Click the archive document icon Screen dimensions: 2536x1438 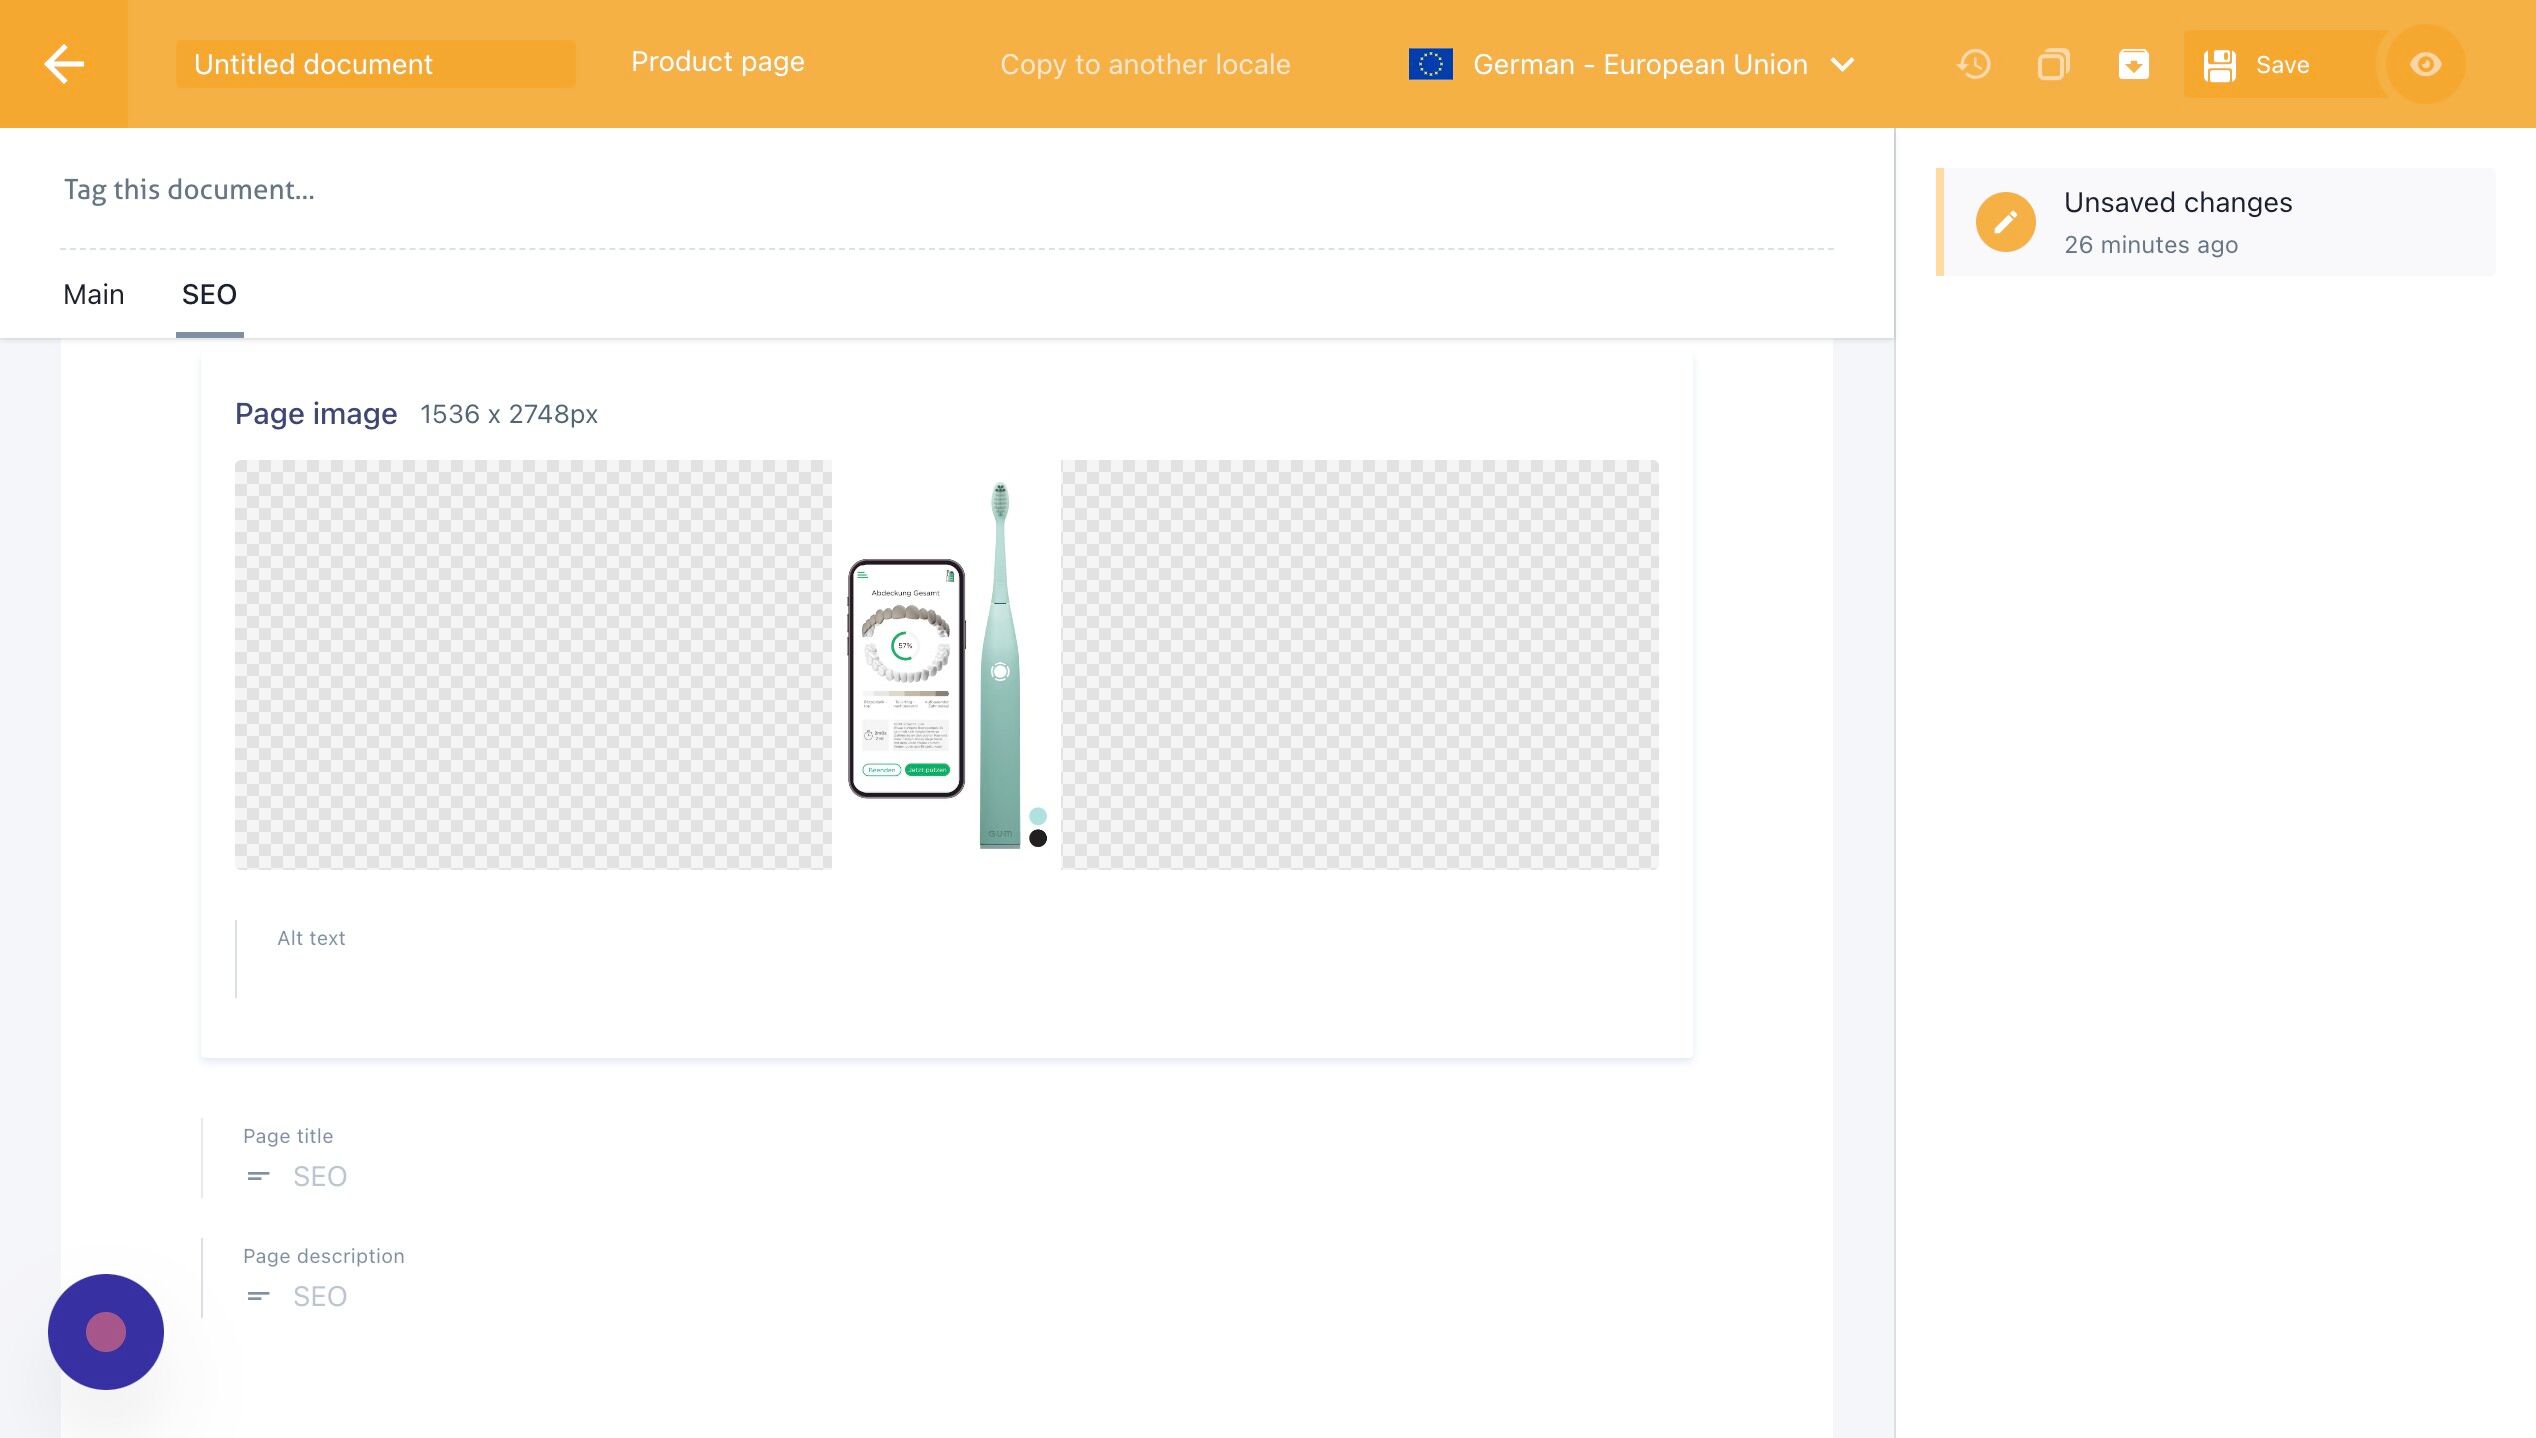[2133, 65]
